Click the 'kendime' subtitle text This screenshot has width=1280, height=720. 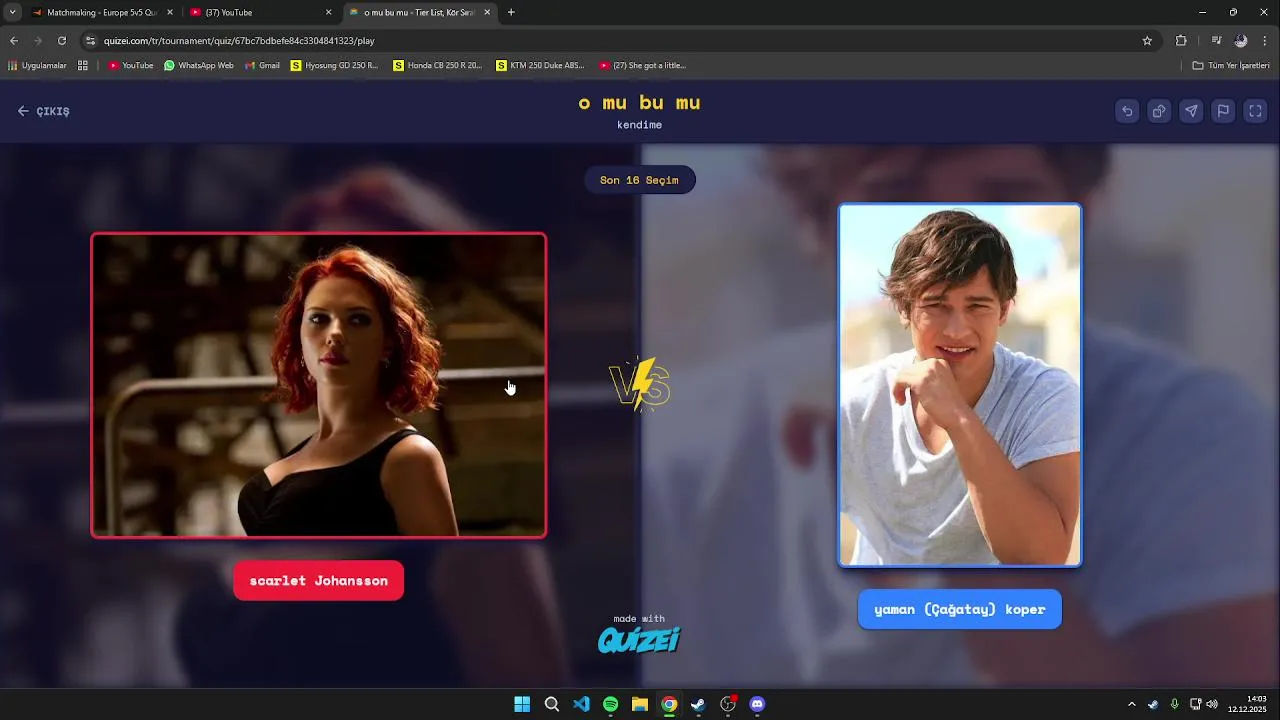639,125
